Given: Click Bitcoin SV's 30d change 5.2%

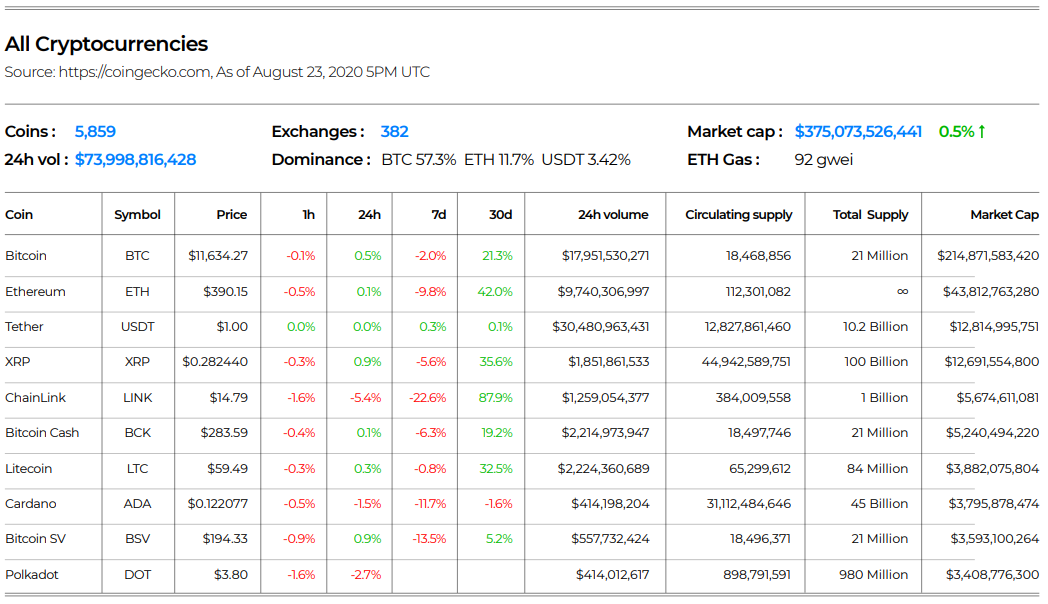Looking at the screenshot, I should click(x=499, y=539).
